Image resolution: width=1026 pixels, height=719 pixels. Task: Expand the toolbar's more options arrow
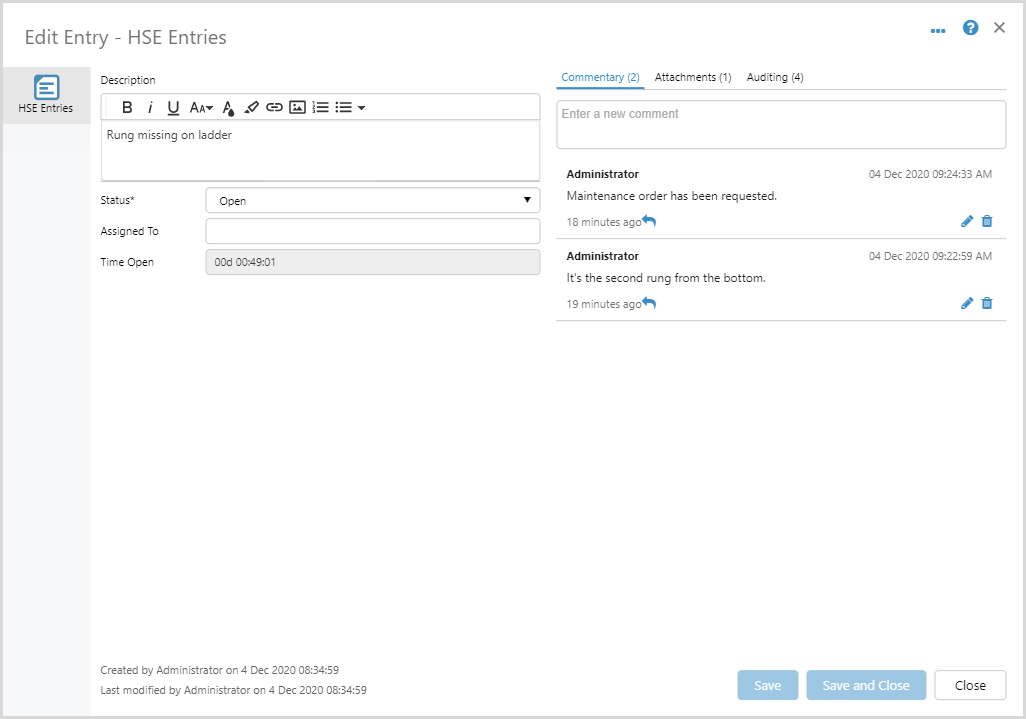pyautogui.click(x=361, y=108)
